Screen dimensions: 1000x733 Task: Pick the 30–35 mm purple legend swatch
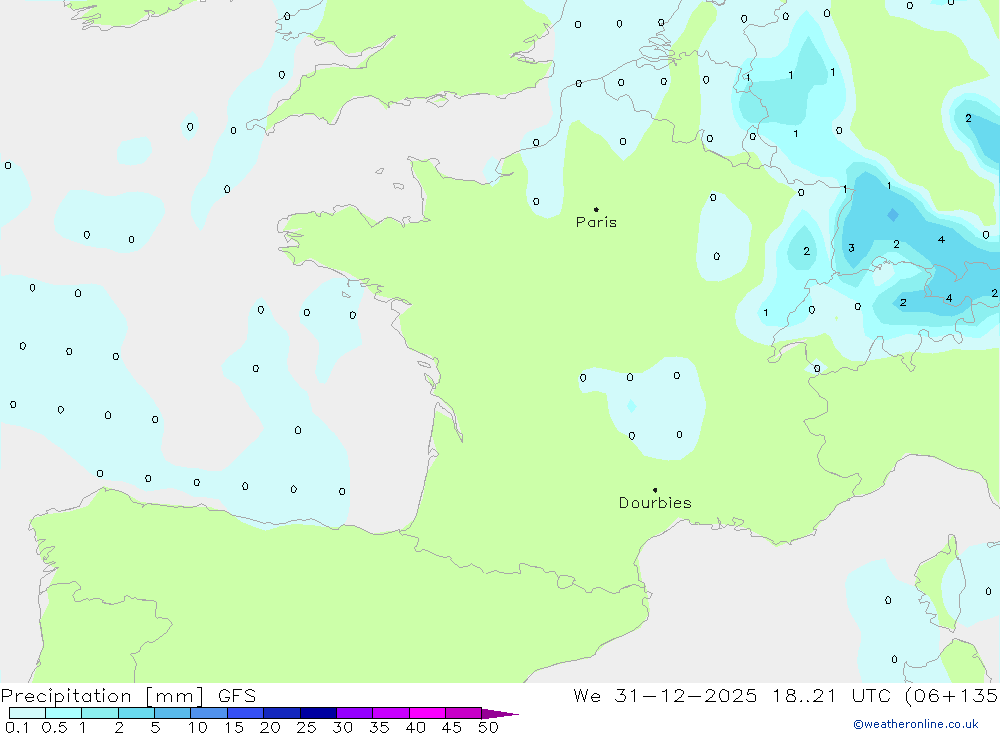355,713
